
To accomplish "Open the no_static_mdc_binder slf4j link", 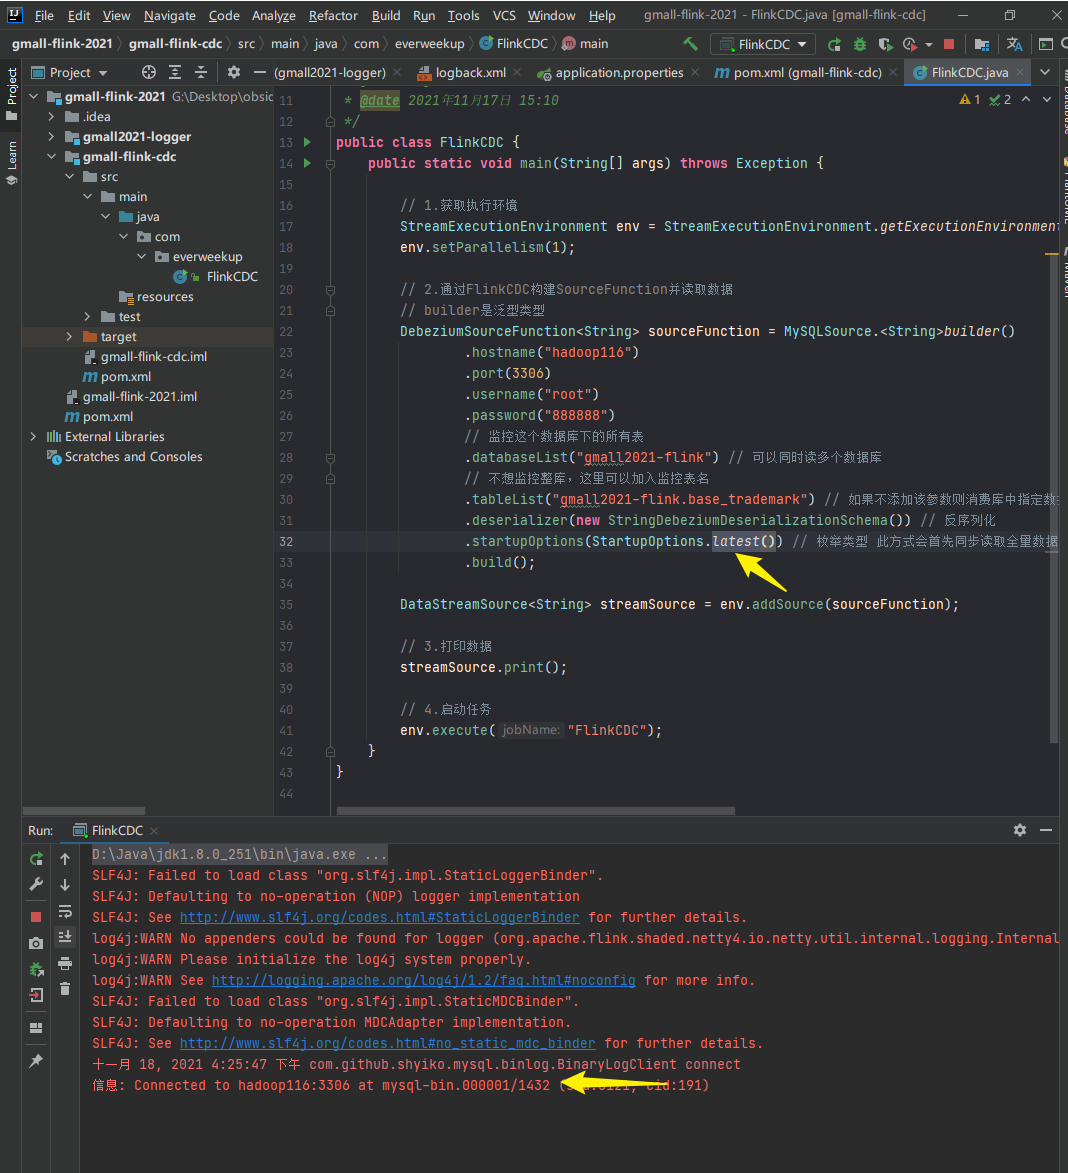I will (x=387, y=1043).
